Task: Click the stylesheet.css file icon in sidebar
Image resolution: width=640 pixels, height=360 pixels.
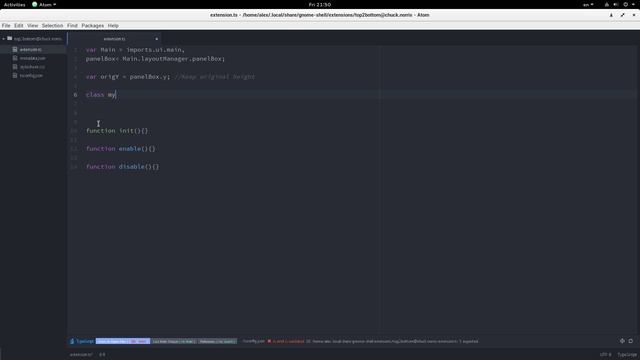Action: click(x=15, y=67)
